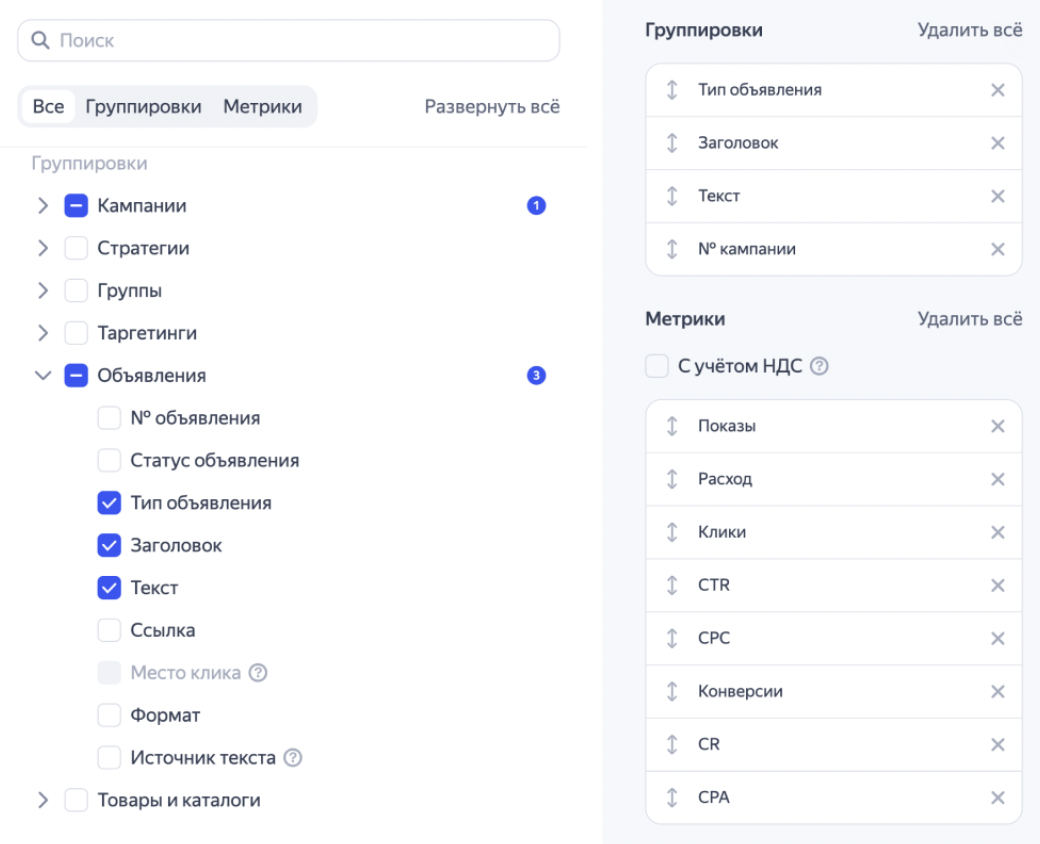This screenshot has width=1040, height=844.
Task: Check the Стратегии checkbox
Action: click(x=76, y=248)
